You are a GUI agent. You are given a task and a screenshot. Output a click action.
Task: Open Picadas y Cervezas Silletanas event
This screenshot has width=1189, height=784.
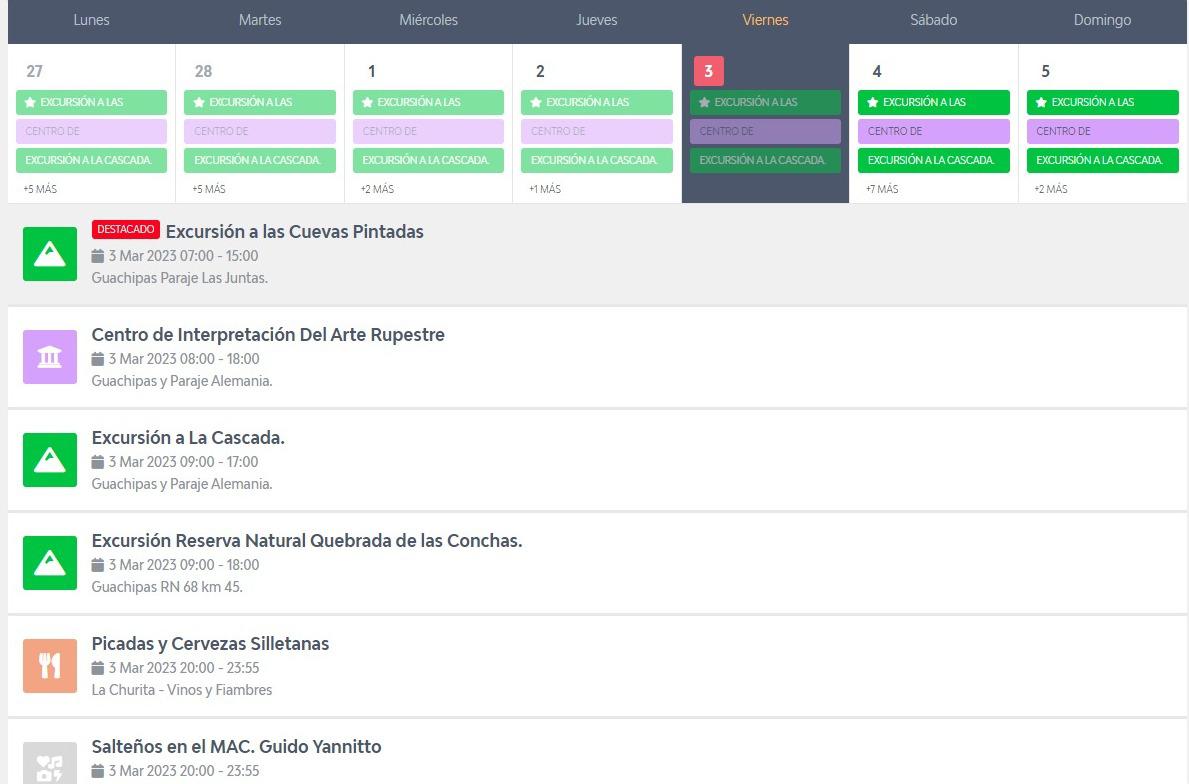coord(210,644)
